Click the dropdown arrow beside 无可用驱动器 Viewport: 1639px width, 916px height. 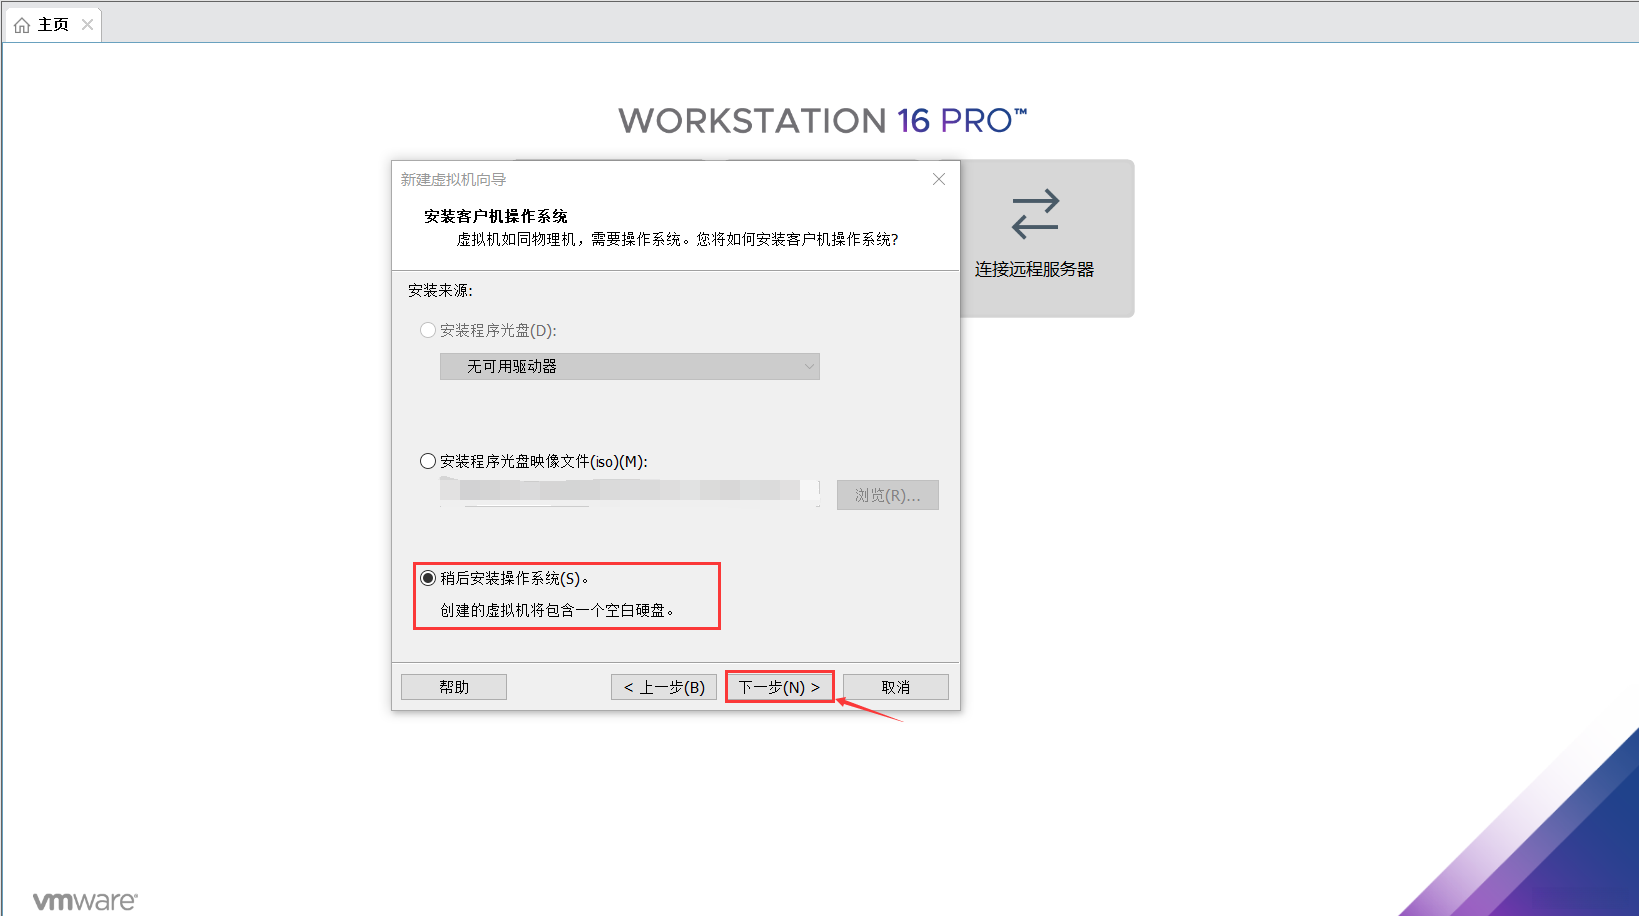pos(808,366)
